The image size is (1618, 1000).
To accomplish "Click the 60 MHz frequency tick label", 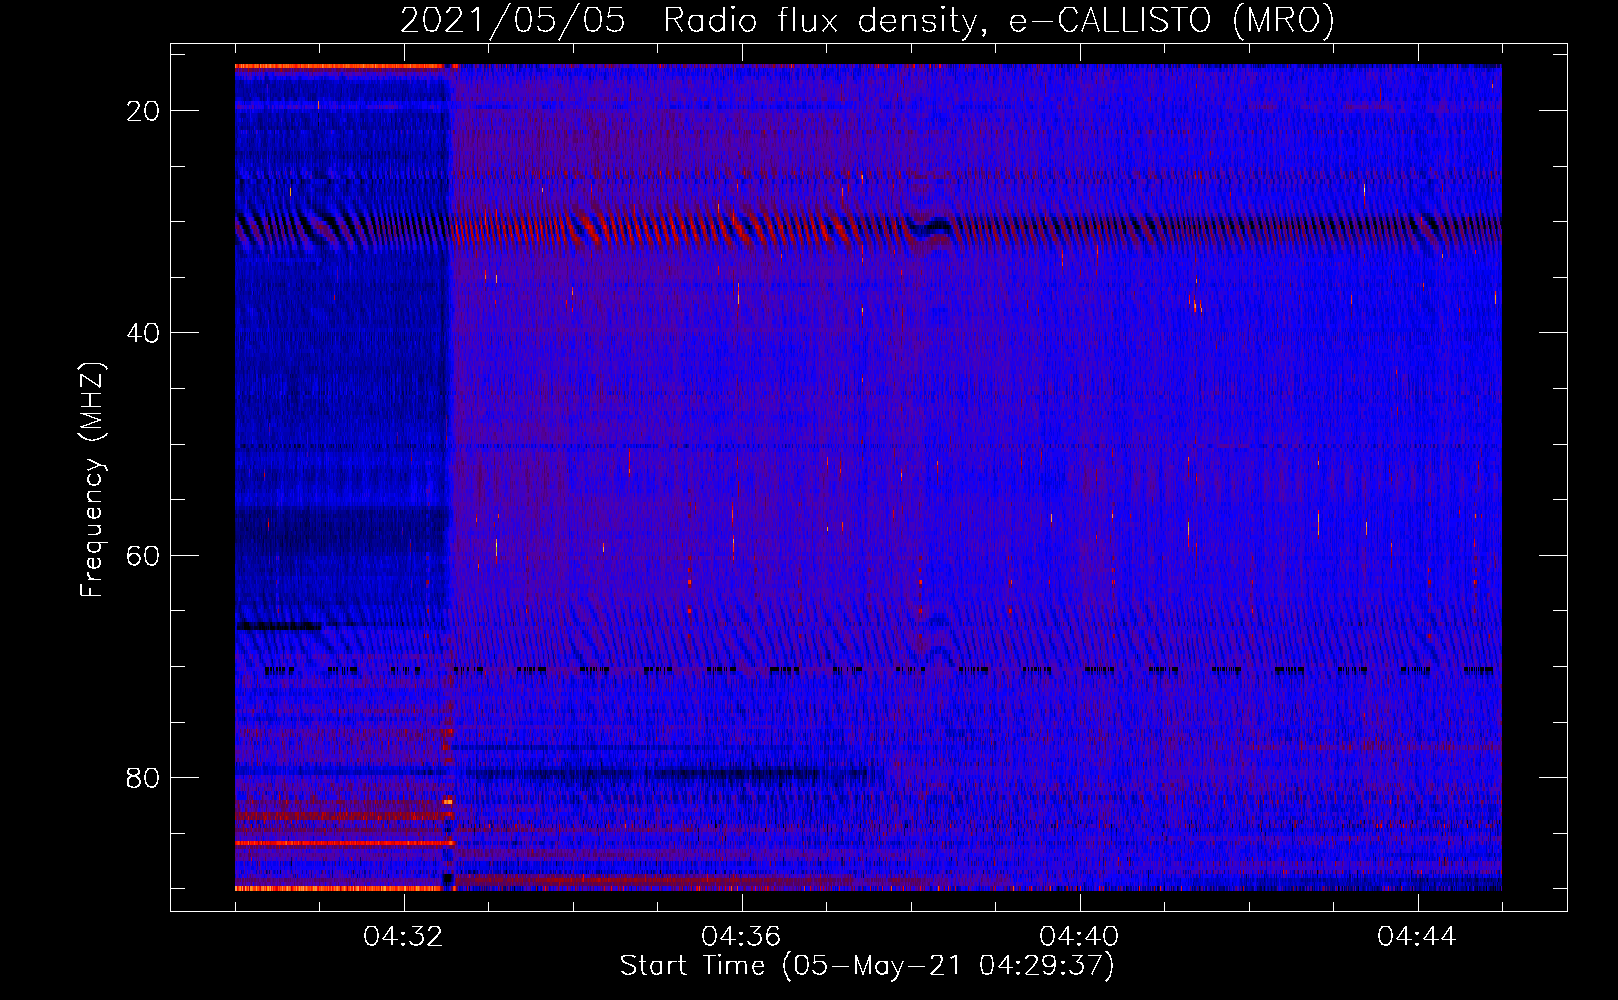I will [x=143, y=555].
